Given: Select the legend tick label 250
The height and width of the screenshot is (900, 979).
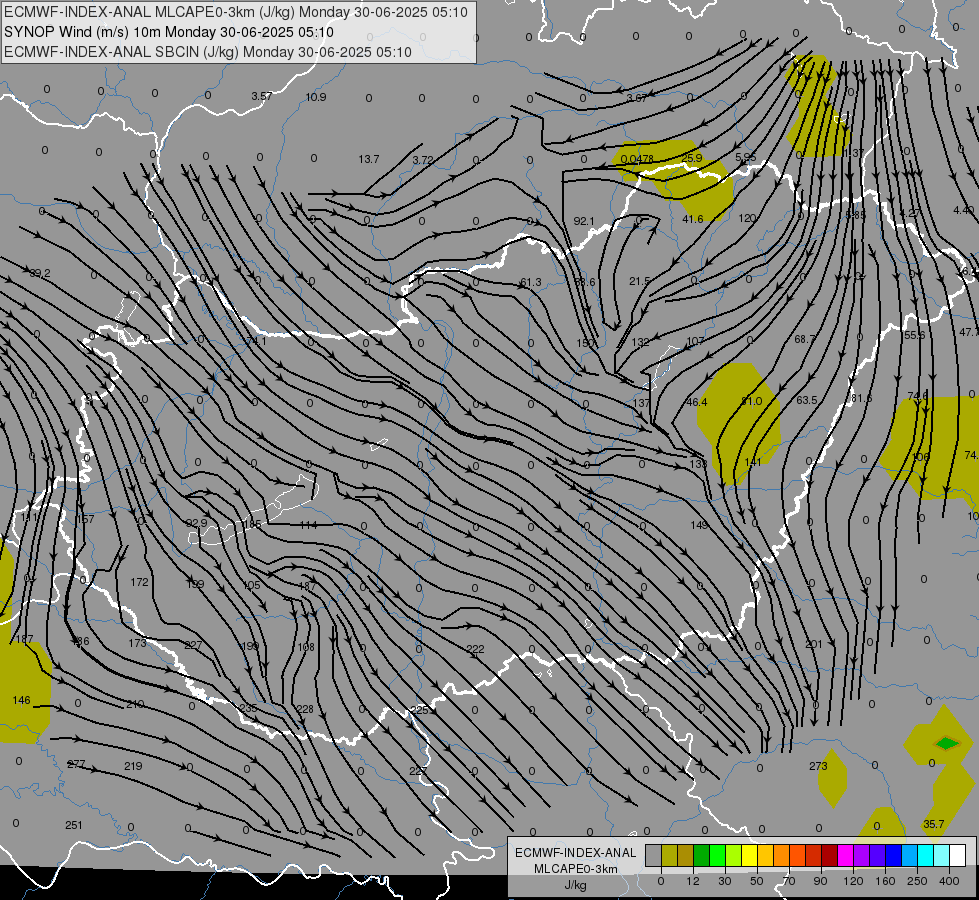Looking at the screenshot, I should [917, 881].
